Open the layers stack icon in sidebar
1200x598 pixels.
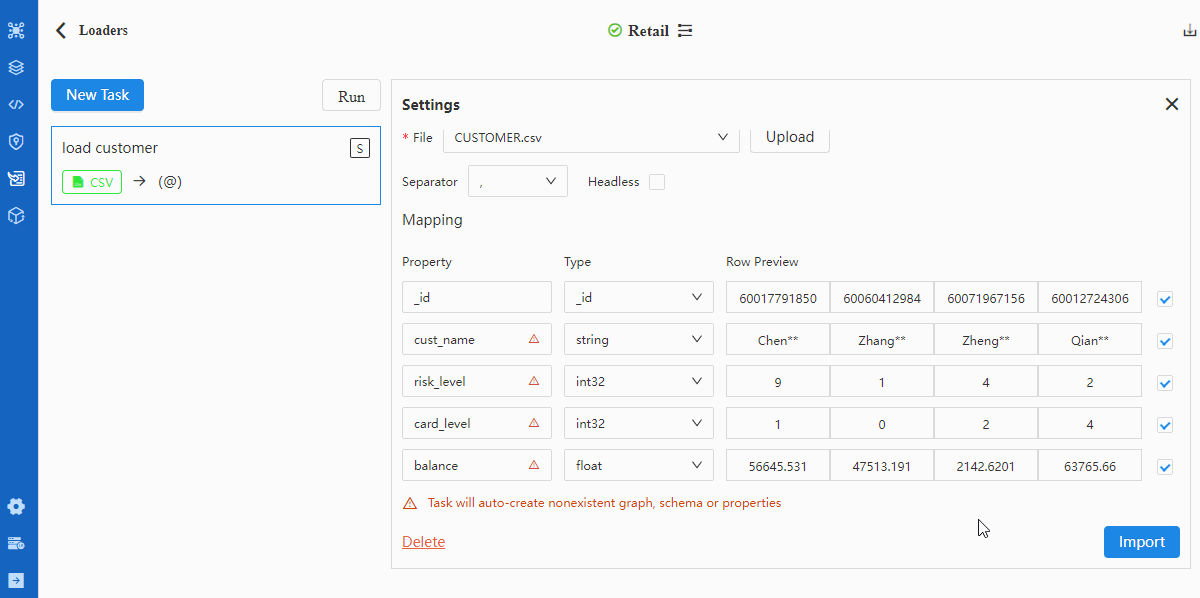[16, 67]
